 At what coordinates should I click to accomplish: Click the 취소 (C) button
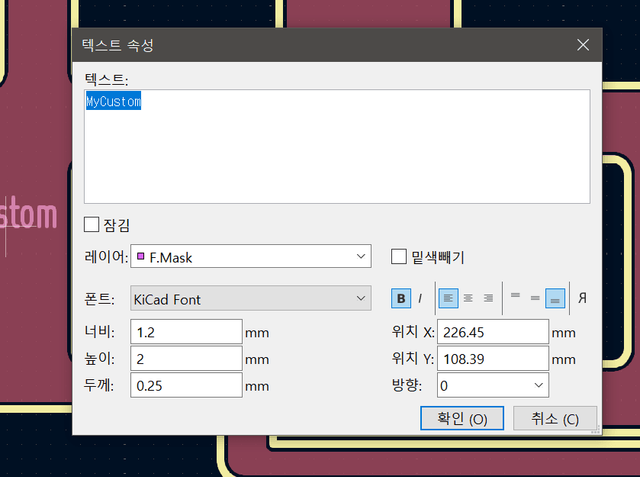pos(555,418)
